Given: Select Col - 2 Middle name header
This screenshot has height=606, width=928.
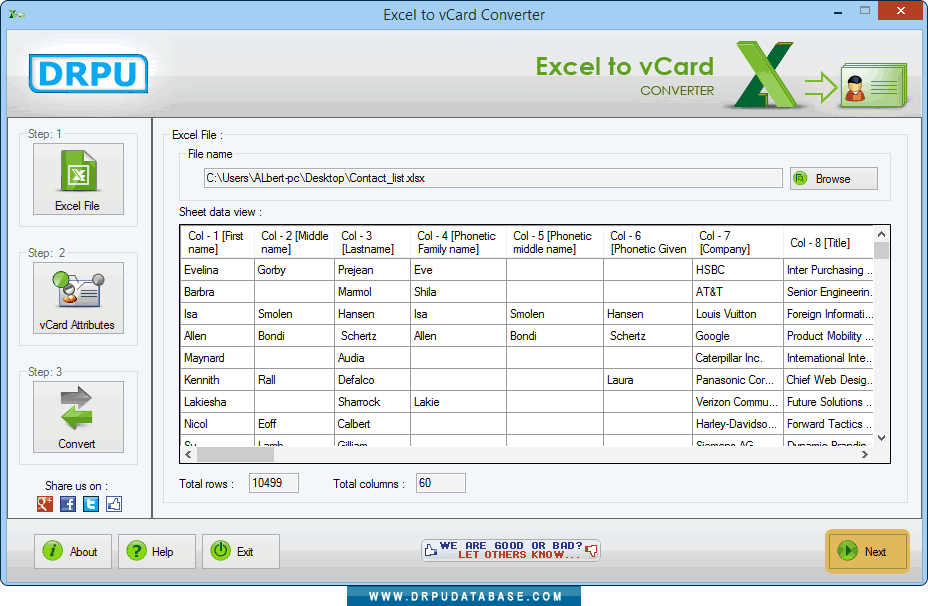Looking at the screenshot, I should 294,242.
